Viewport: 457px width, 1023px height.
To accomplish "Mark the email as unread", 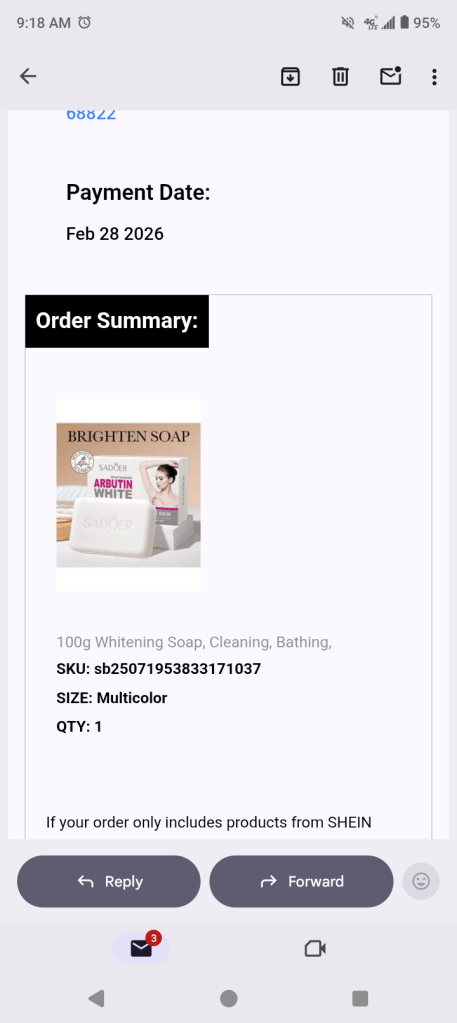I will (x=390, y=76).
